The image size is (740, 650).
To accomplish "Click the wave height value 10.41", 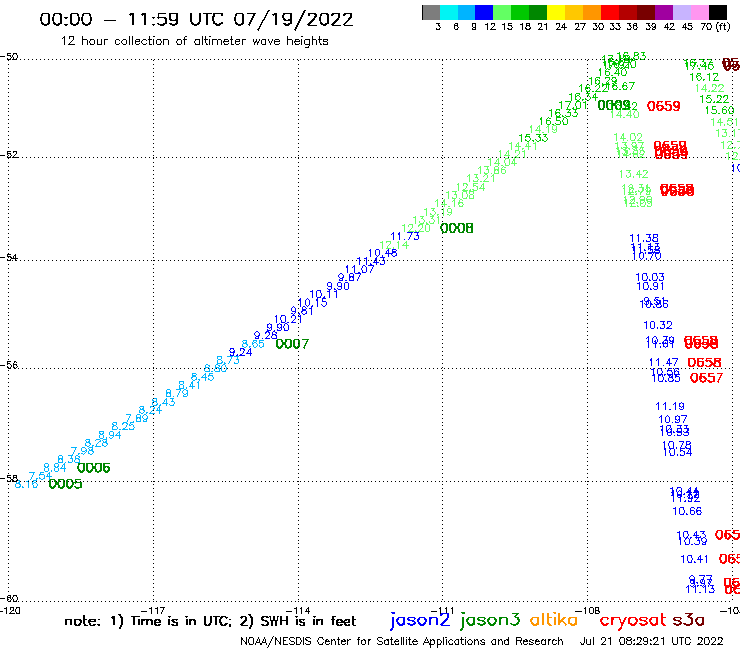I will 694,559.
